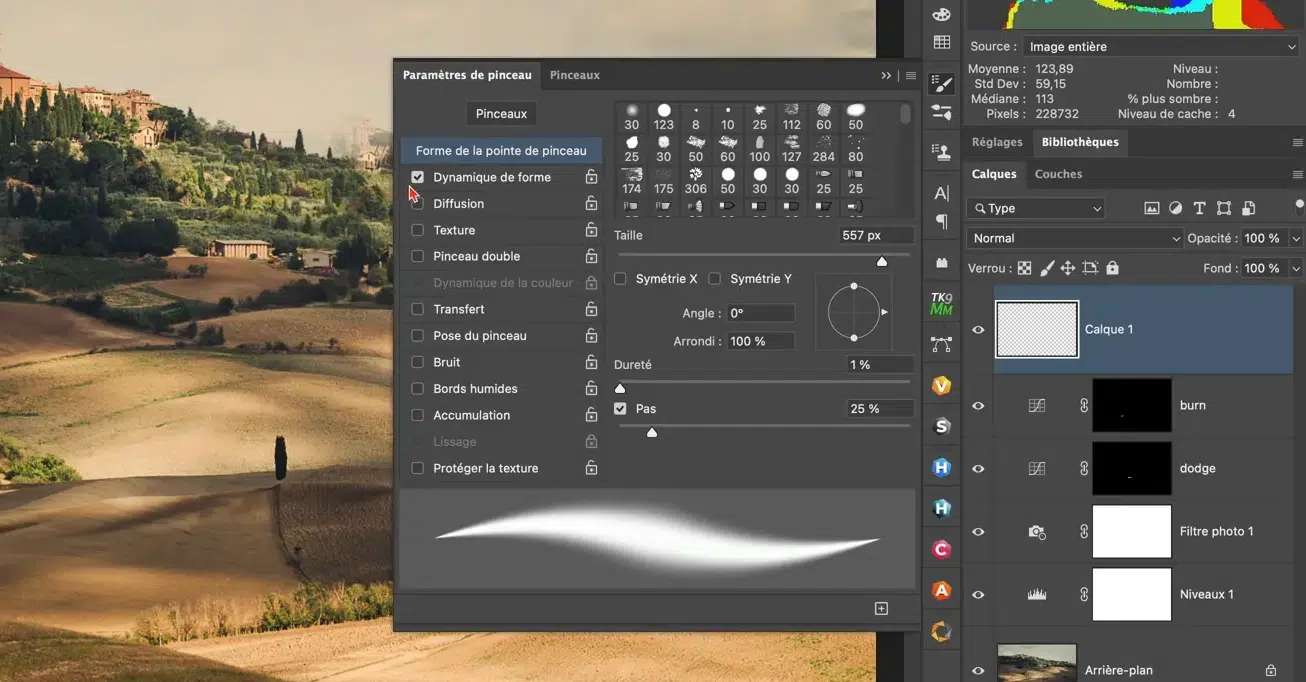Open Pose du pinceau settings
This screenshot has width=1306, height=682.
pyautogui.click(x=480, y=336)
